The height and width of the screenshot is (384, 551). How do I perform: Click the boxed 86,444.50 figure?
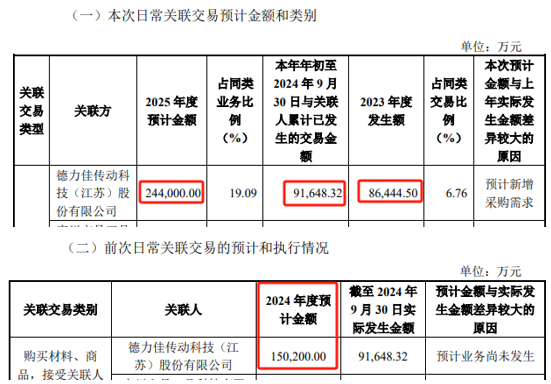393,193
